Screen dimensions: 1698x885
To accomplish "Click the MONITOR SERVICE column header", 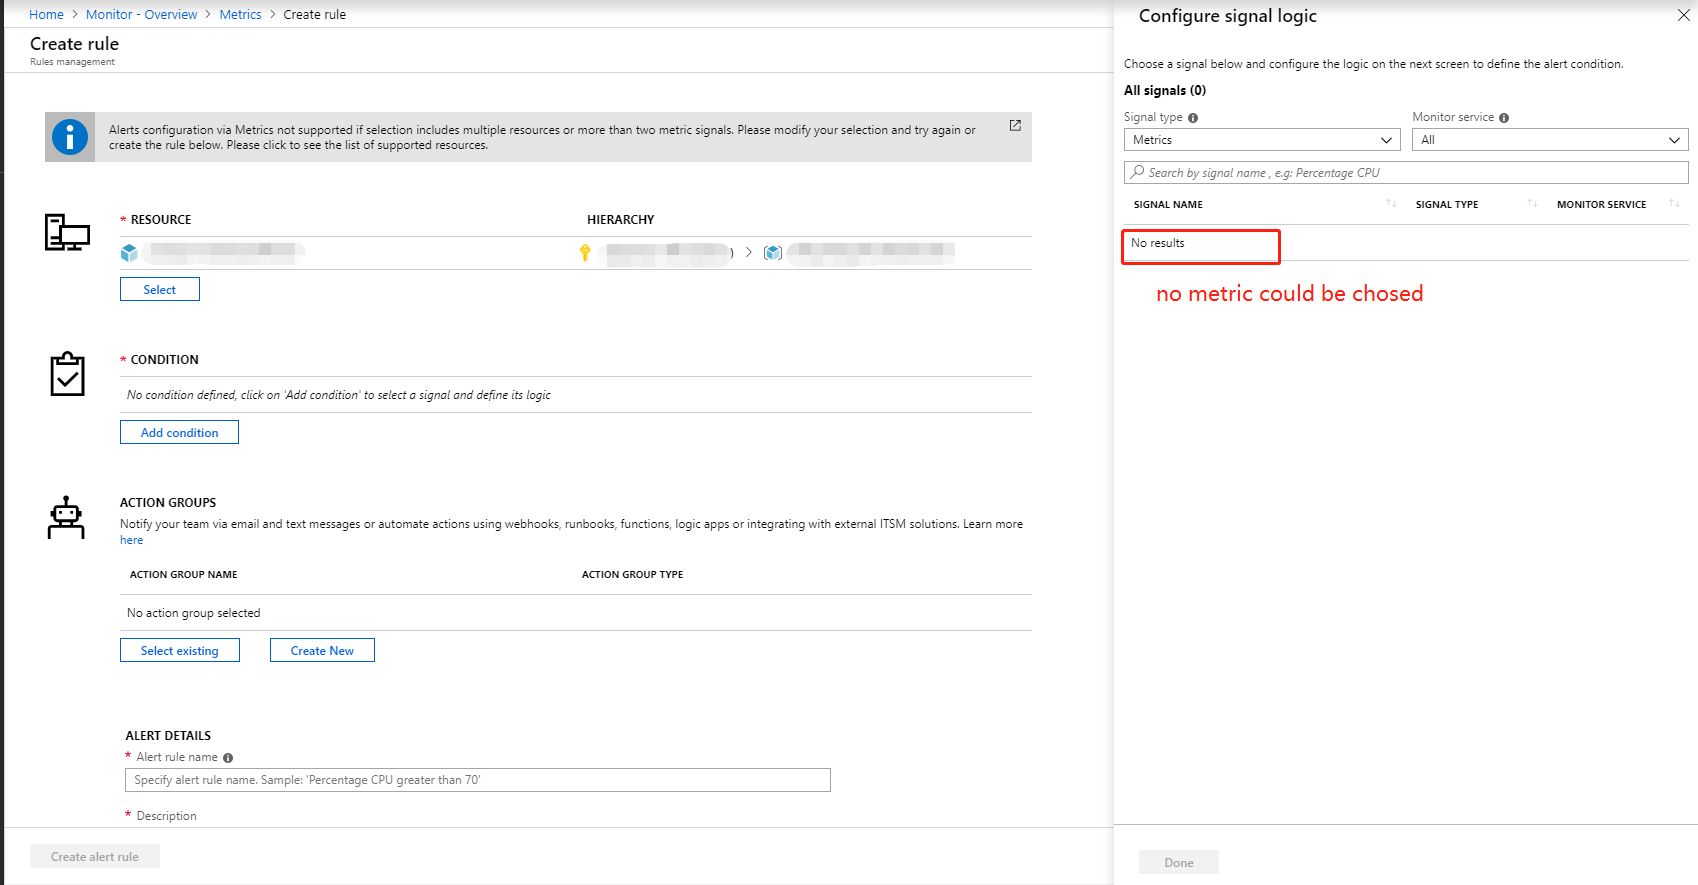I will point(1601,205).
